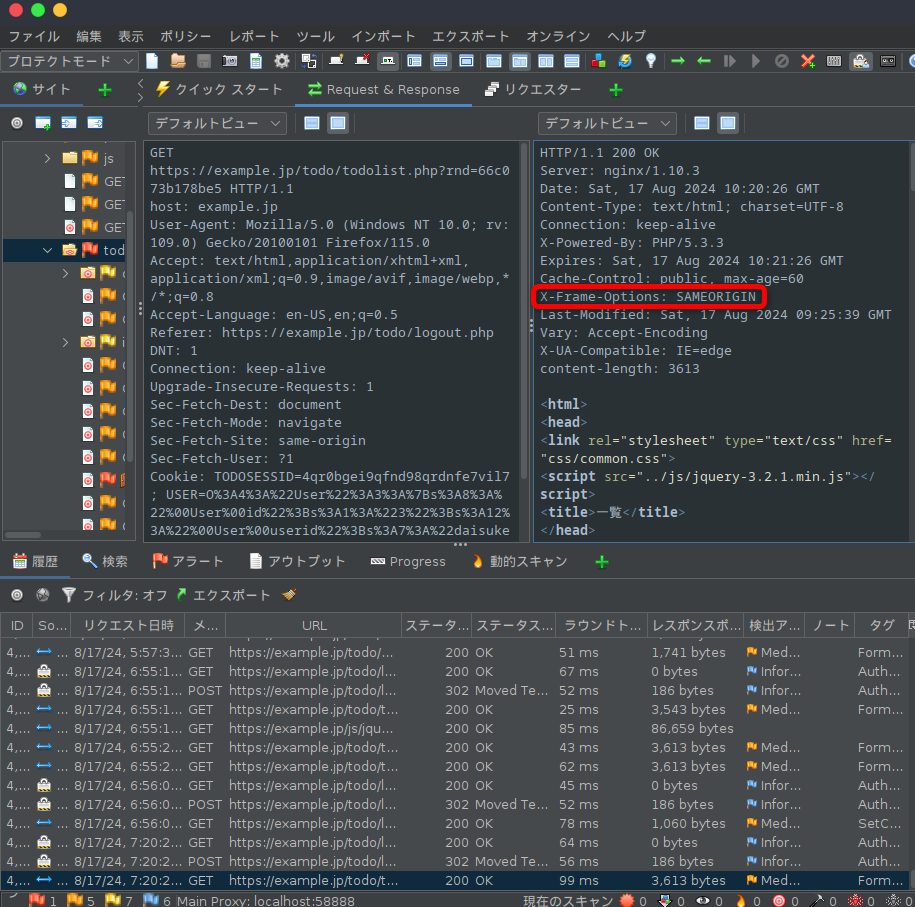Viewport: 915px width, 907px height.
Task: Open the レポート menu
Action: pyautogui.click(x=254, y=36)
